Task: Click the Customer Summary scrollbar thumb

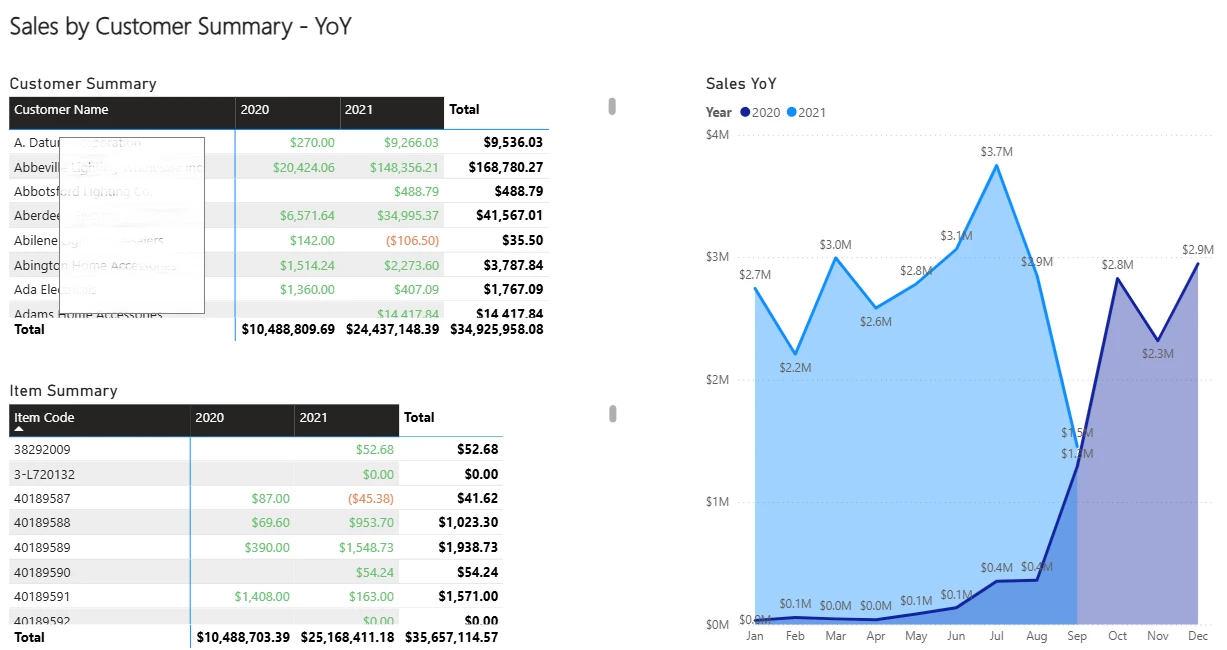Action: (x=613, y=105)
